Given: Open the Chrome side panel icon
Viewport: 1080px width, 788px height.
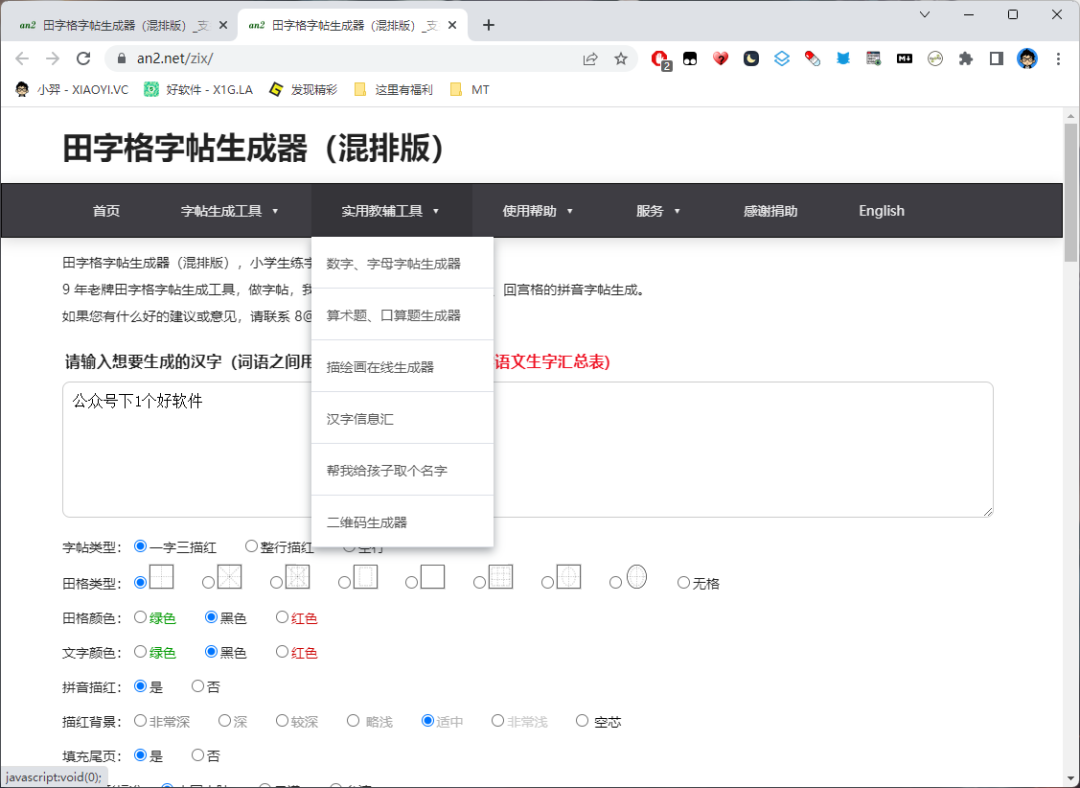Looking at the screenshot, I should tap(996, 59).
